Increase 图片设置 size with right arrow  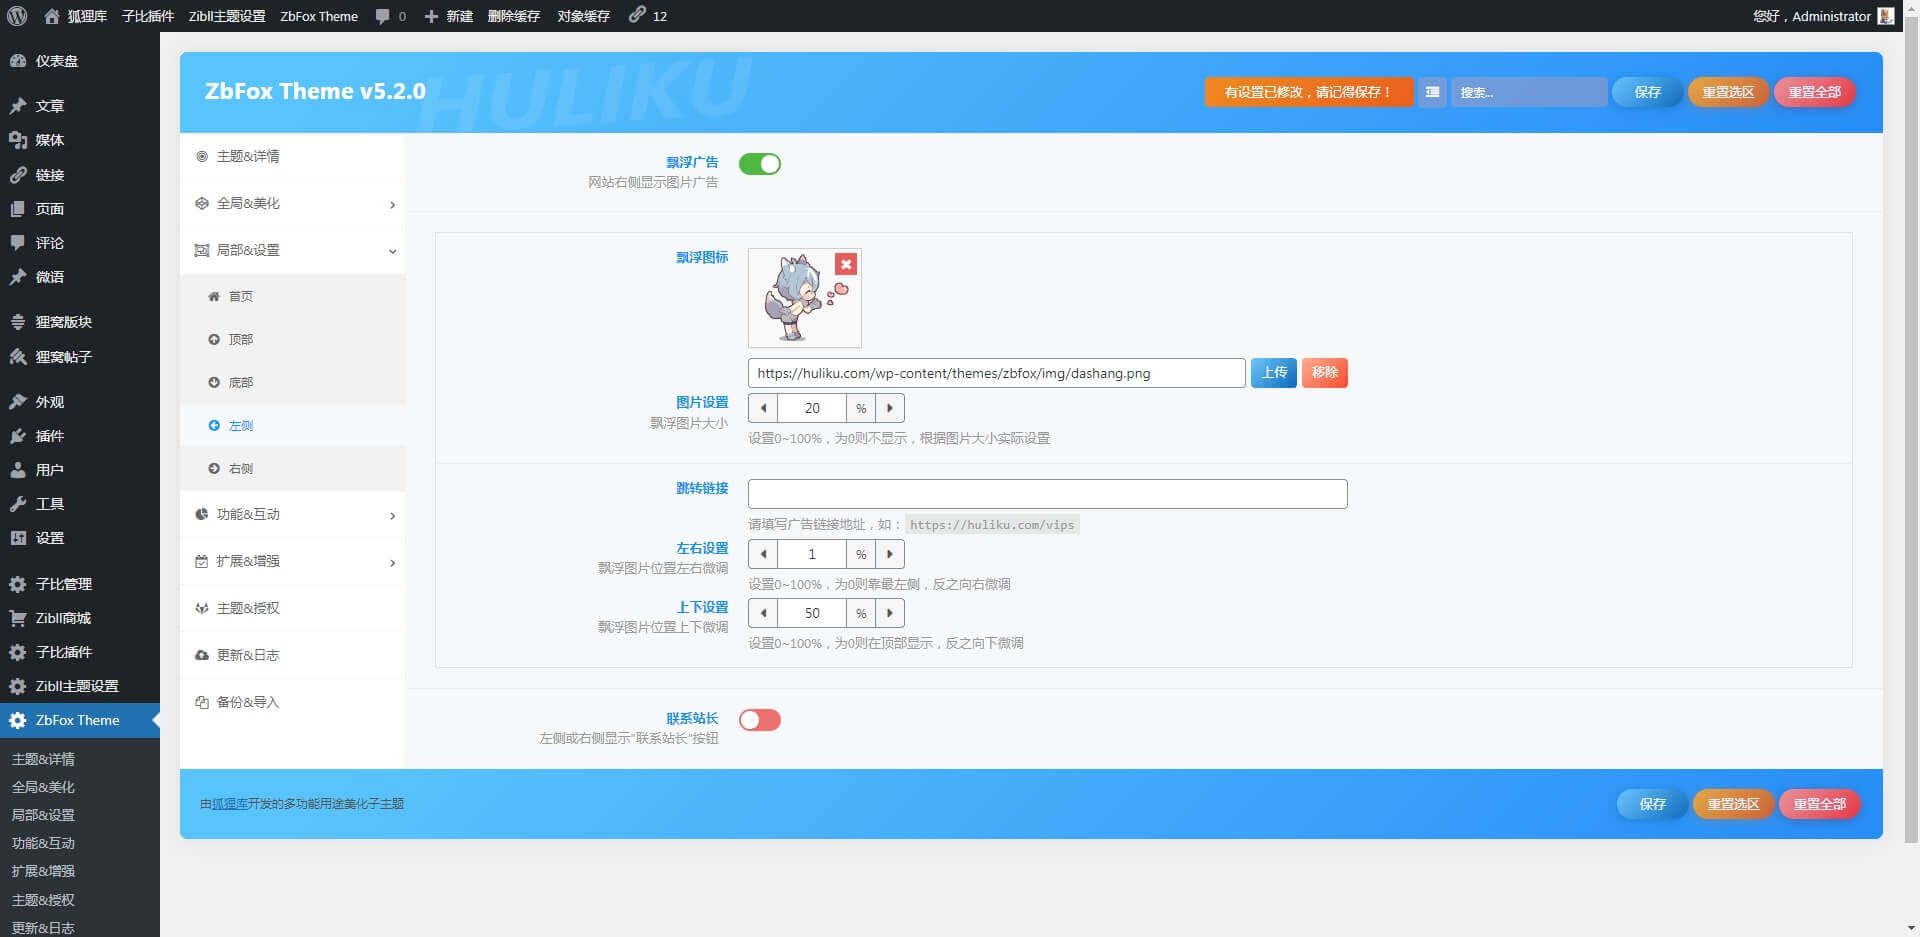pyautogui.click(x=890, y=408)
